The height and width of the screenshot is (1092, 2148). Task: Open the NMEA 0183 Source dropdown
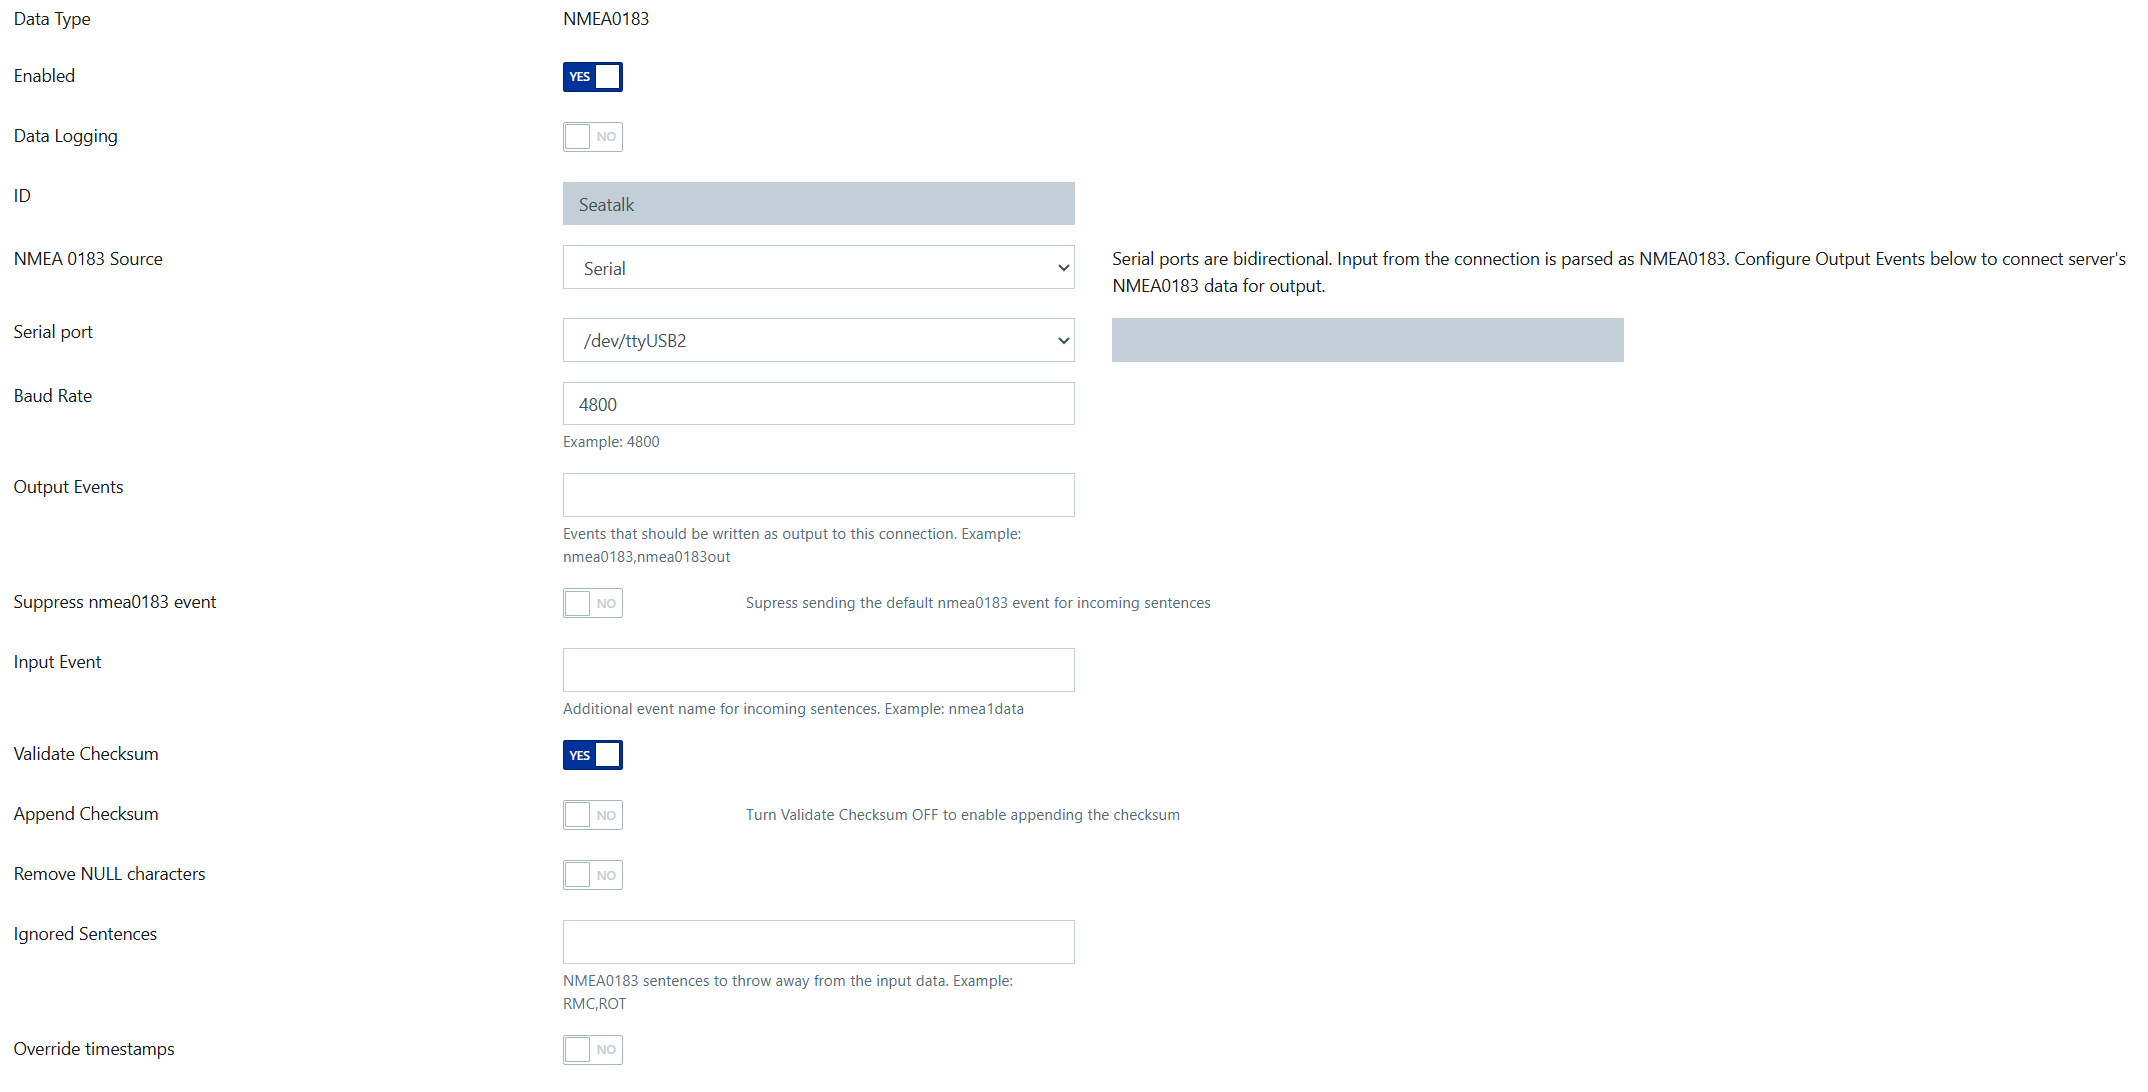pyautogui.click(x=818, y=268)
